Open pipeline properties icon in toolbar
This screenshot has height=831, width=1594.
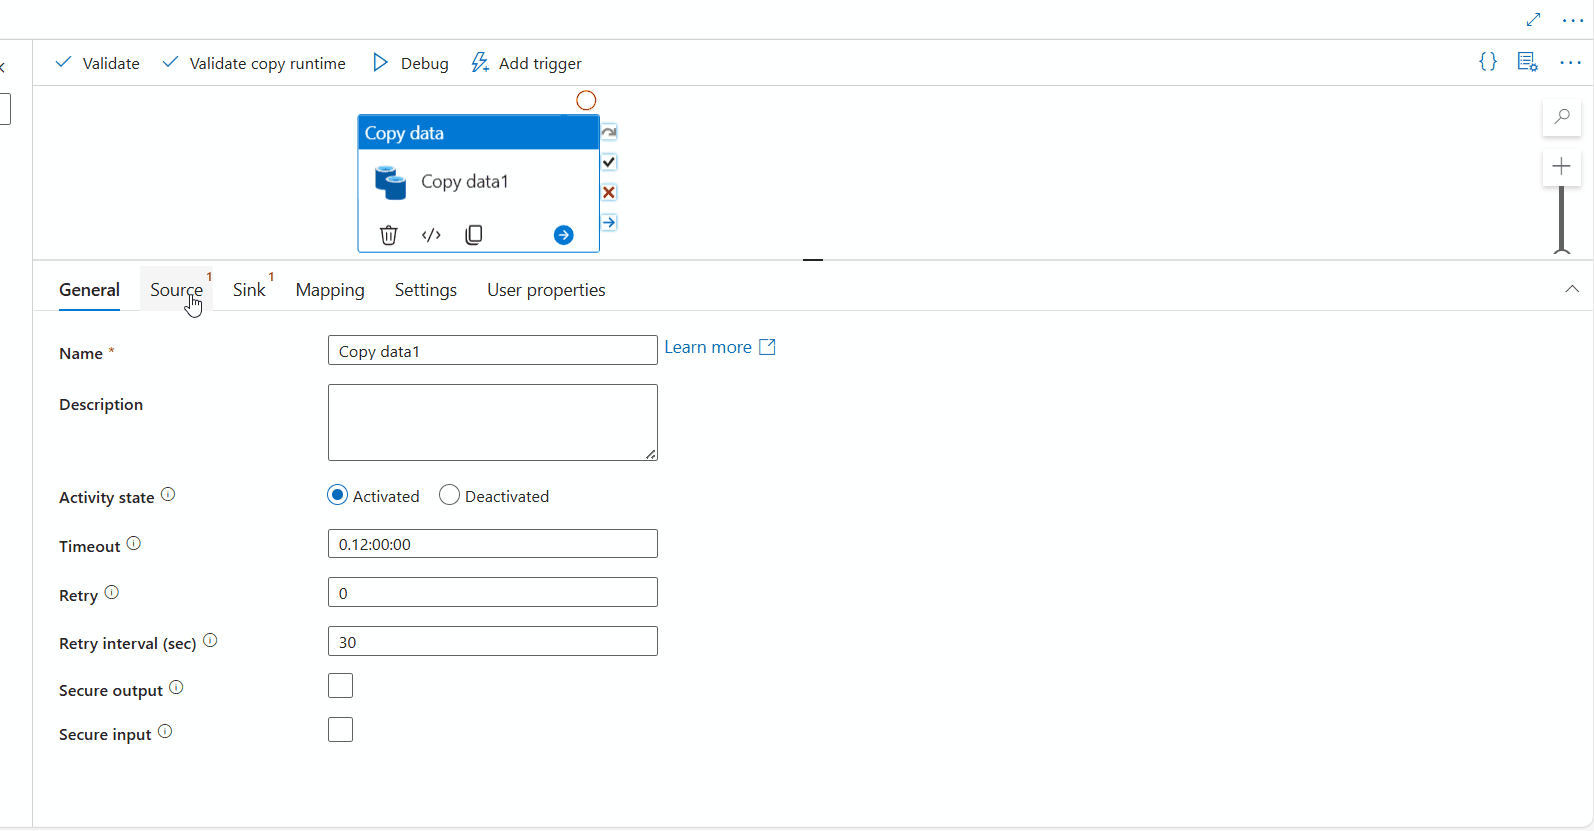[1527, 62]
